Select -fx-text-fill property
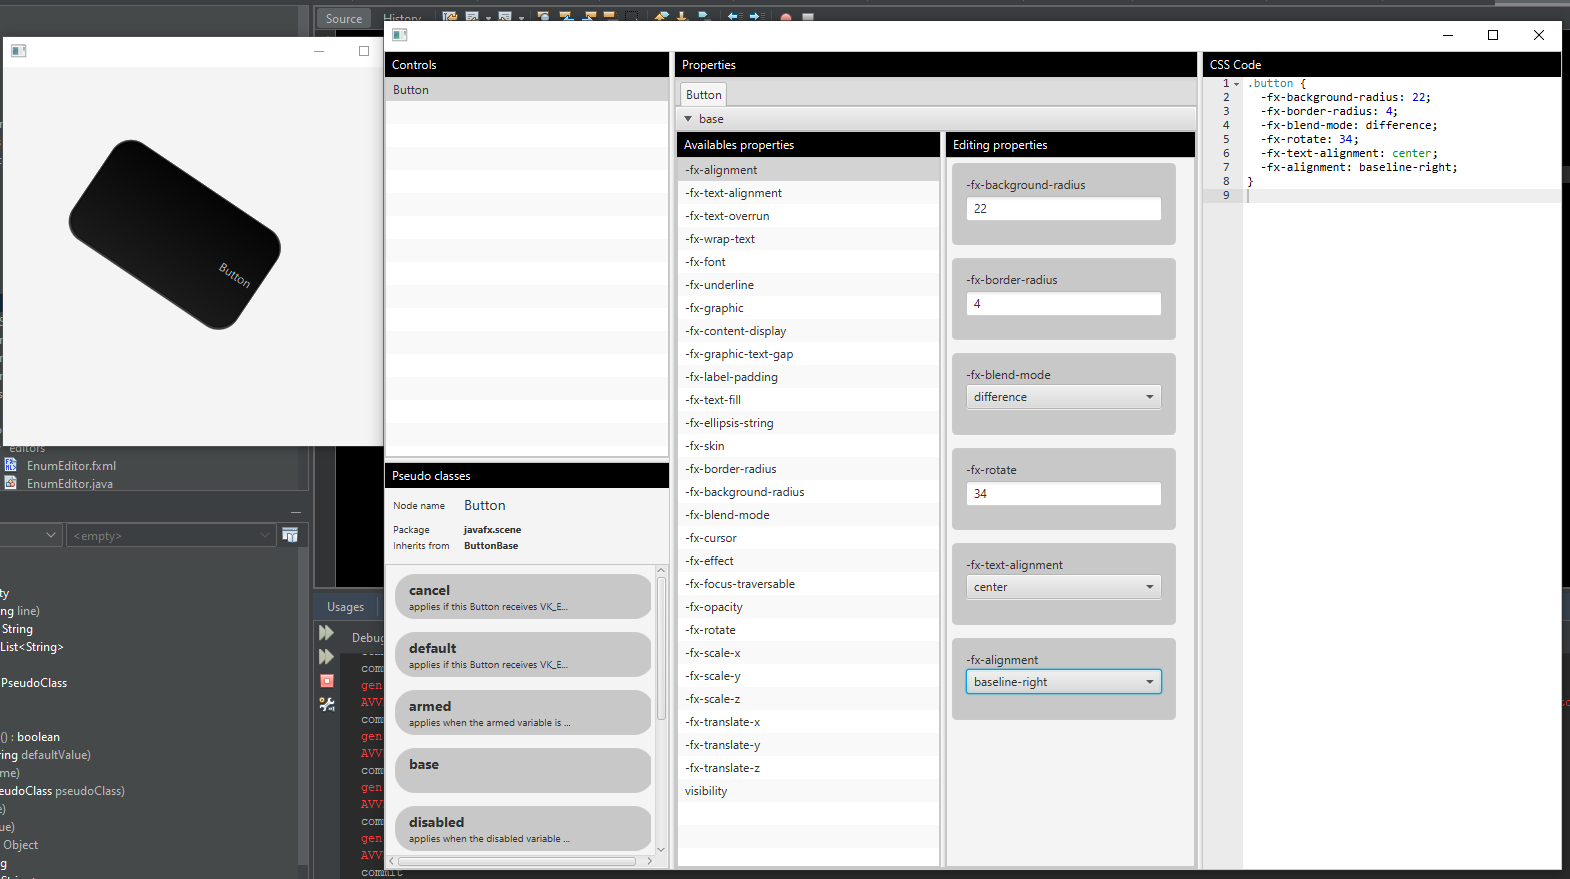1570x879 pixels. coord(808,400)
